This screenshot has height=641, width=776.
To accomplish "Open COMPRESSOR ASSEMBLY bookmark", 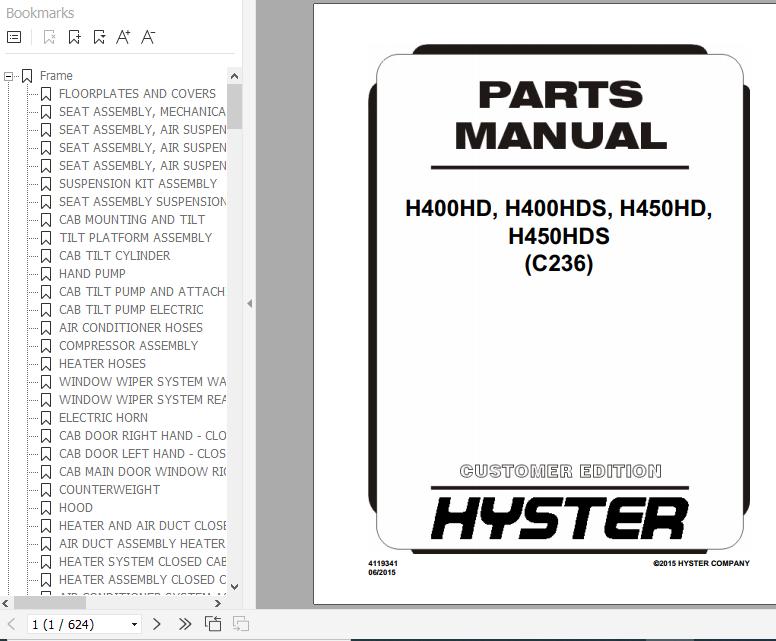I will point(128,345).
